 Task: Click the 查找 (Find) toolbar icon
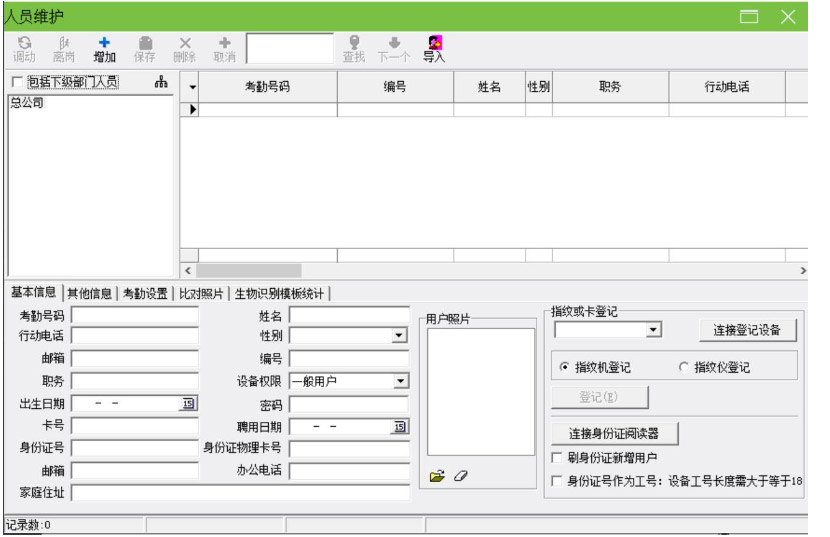click(354, 49)
